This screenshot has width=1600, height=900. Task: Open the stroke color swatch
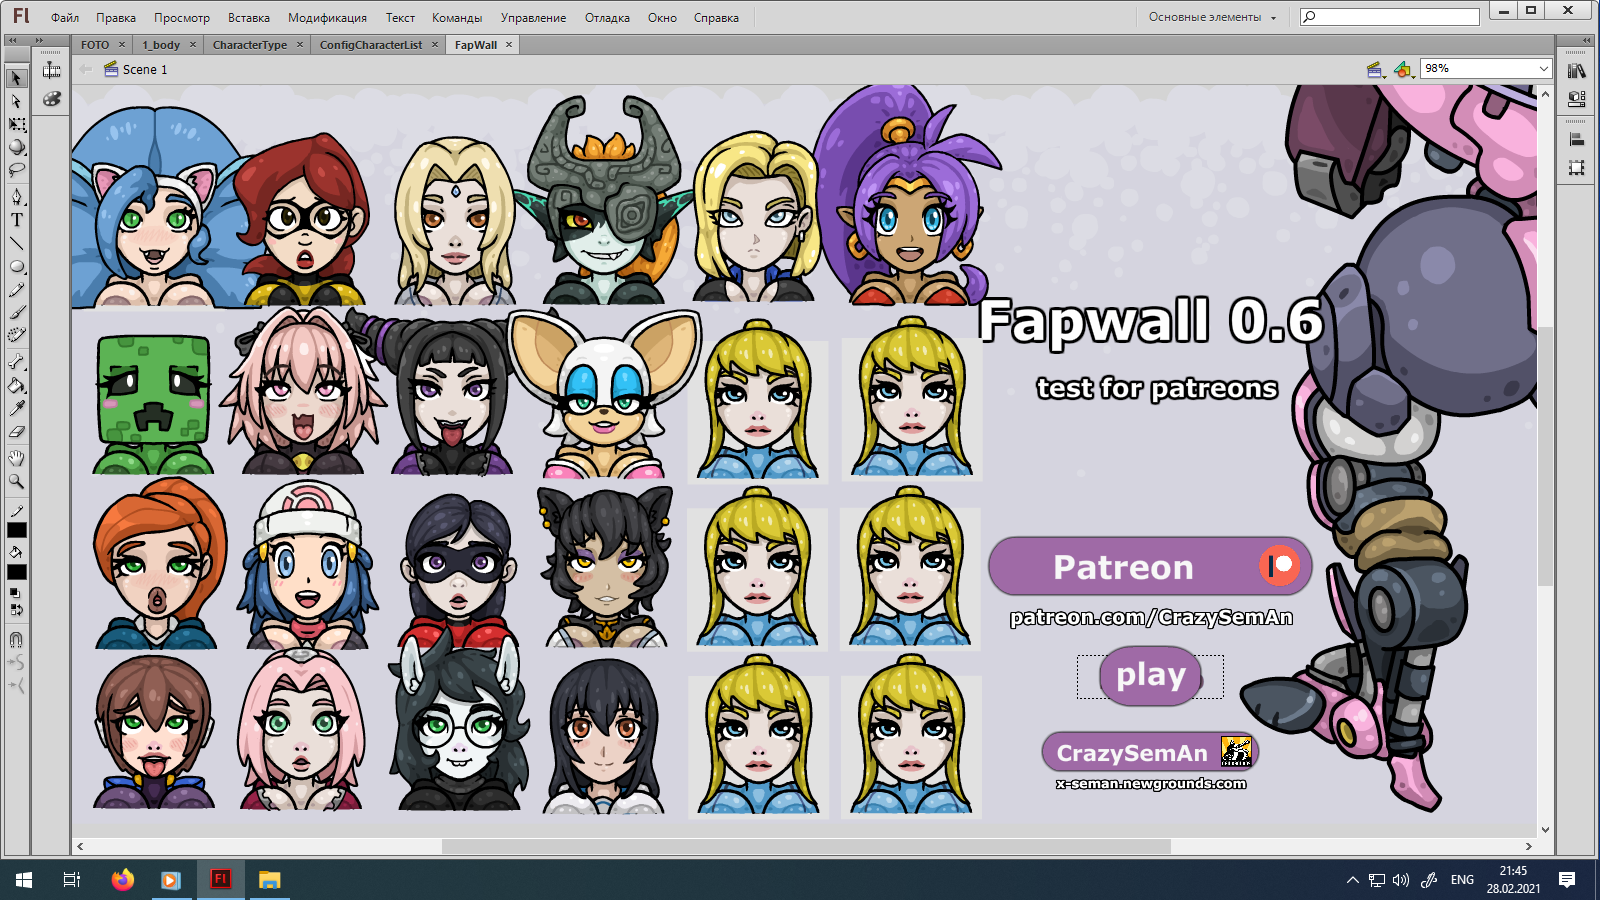coord(17,530)
